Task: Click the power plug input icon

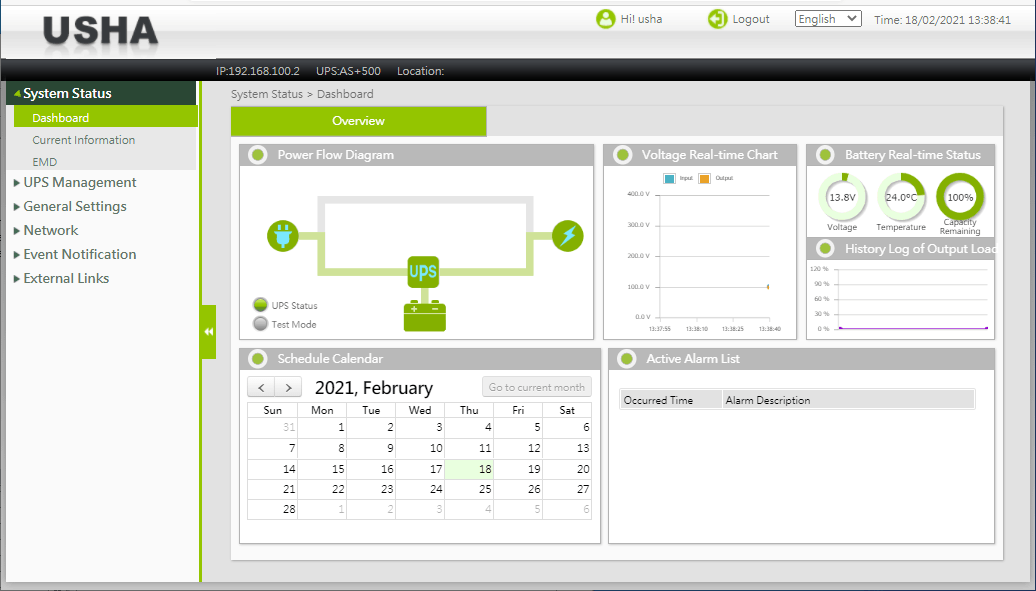Action: [282, 237]
